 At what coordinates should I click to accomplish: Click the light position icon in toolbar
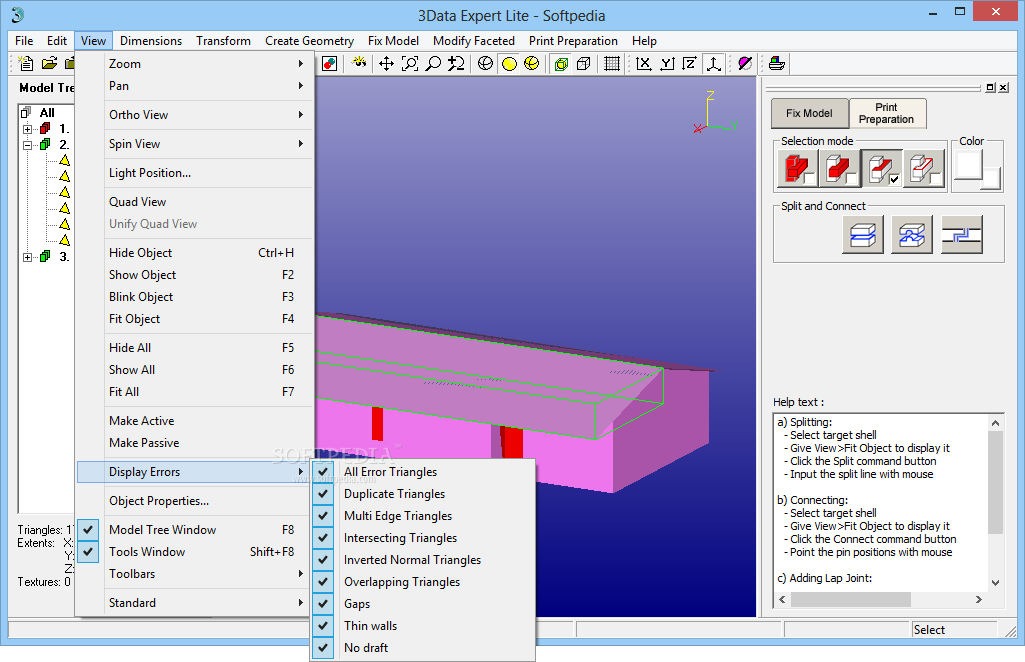coord(359,63)
